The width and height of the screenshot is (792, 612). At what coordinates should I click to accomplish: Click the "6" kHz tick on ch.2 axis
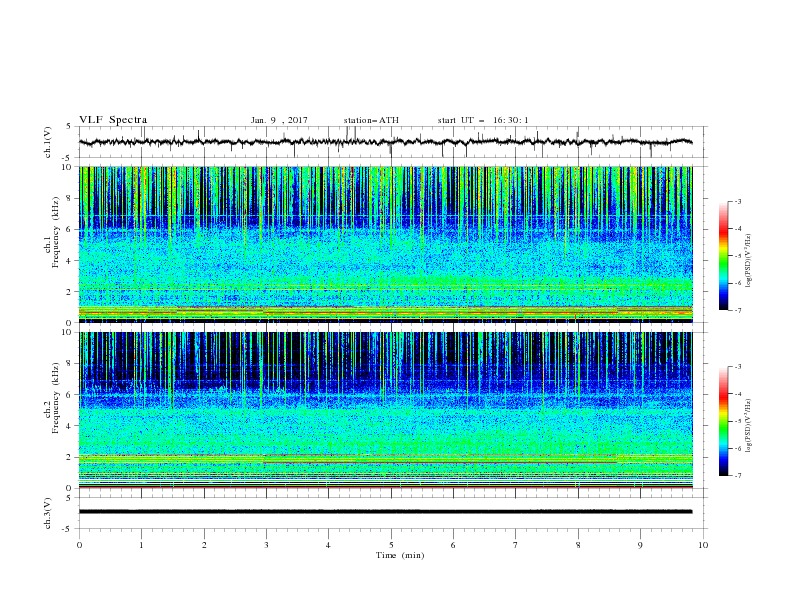(70, 394)
